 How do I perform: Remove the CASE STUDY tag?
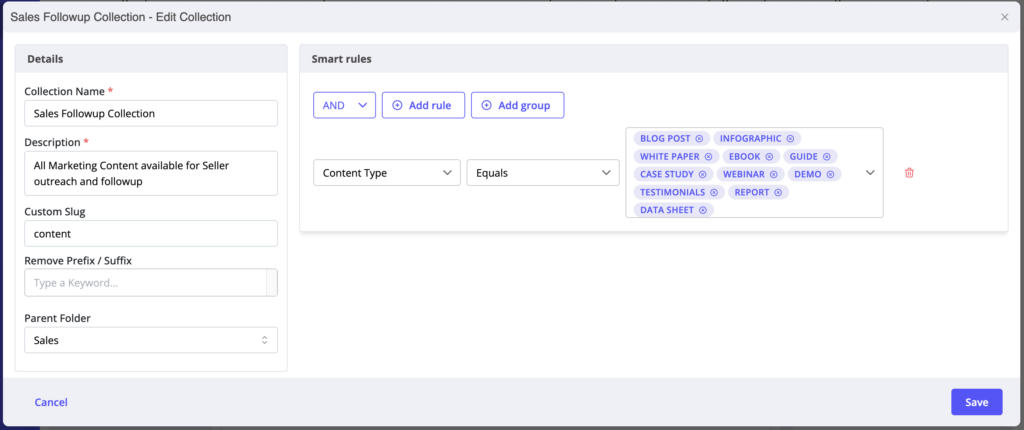703,174
